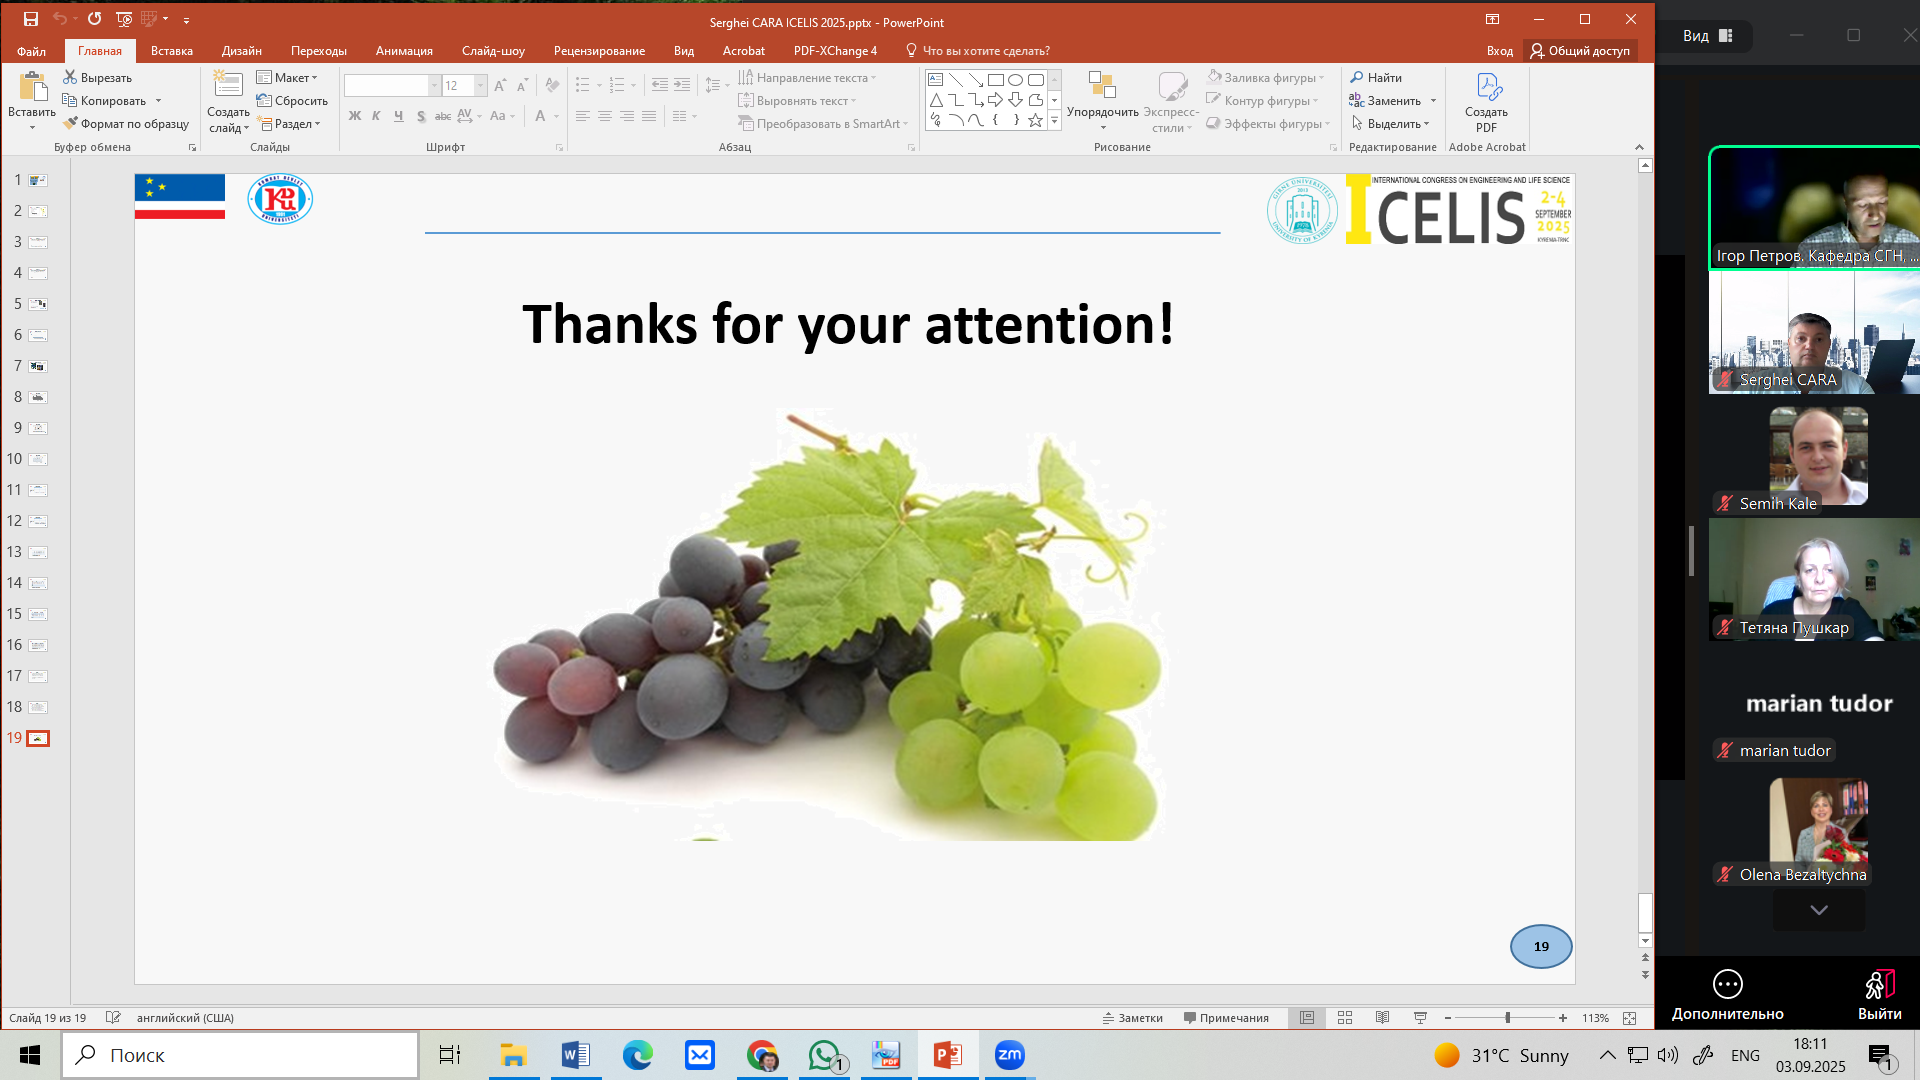The image size is (1920, 1080).
Task: Open the Animation (Анимация) tab
Action: [404, 51]
